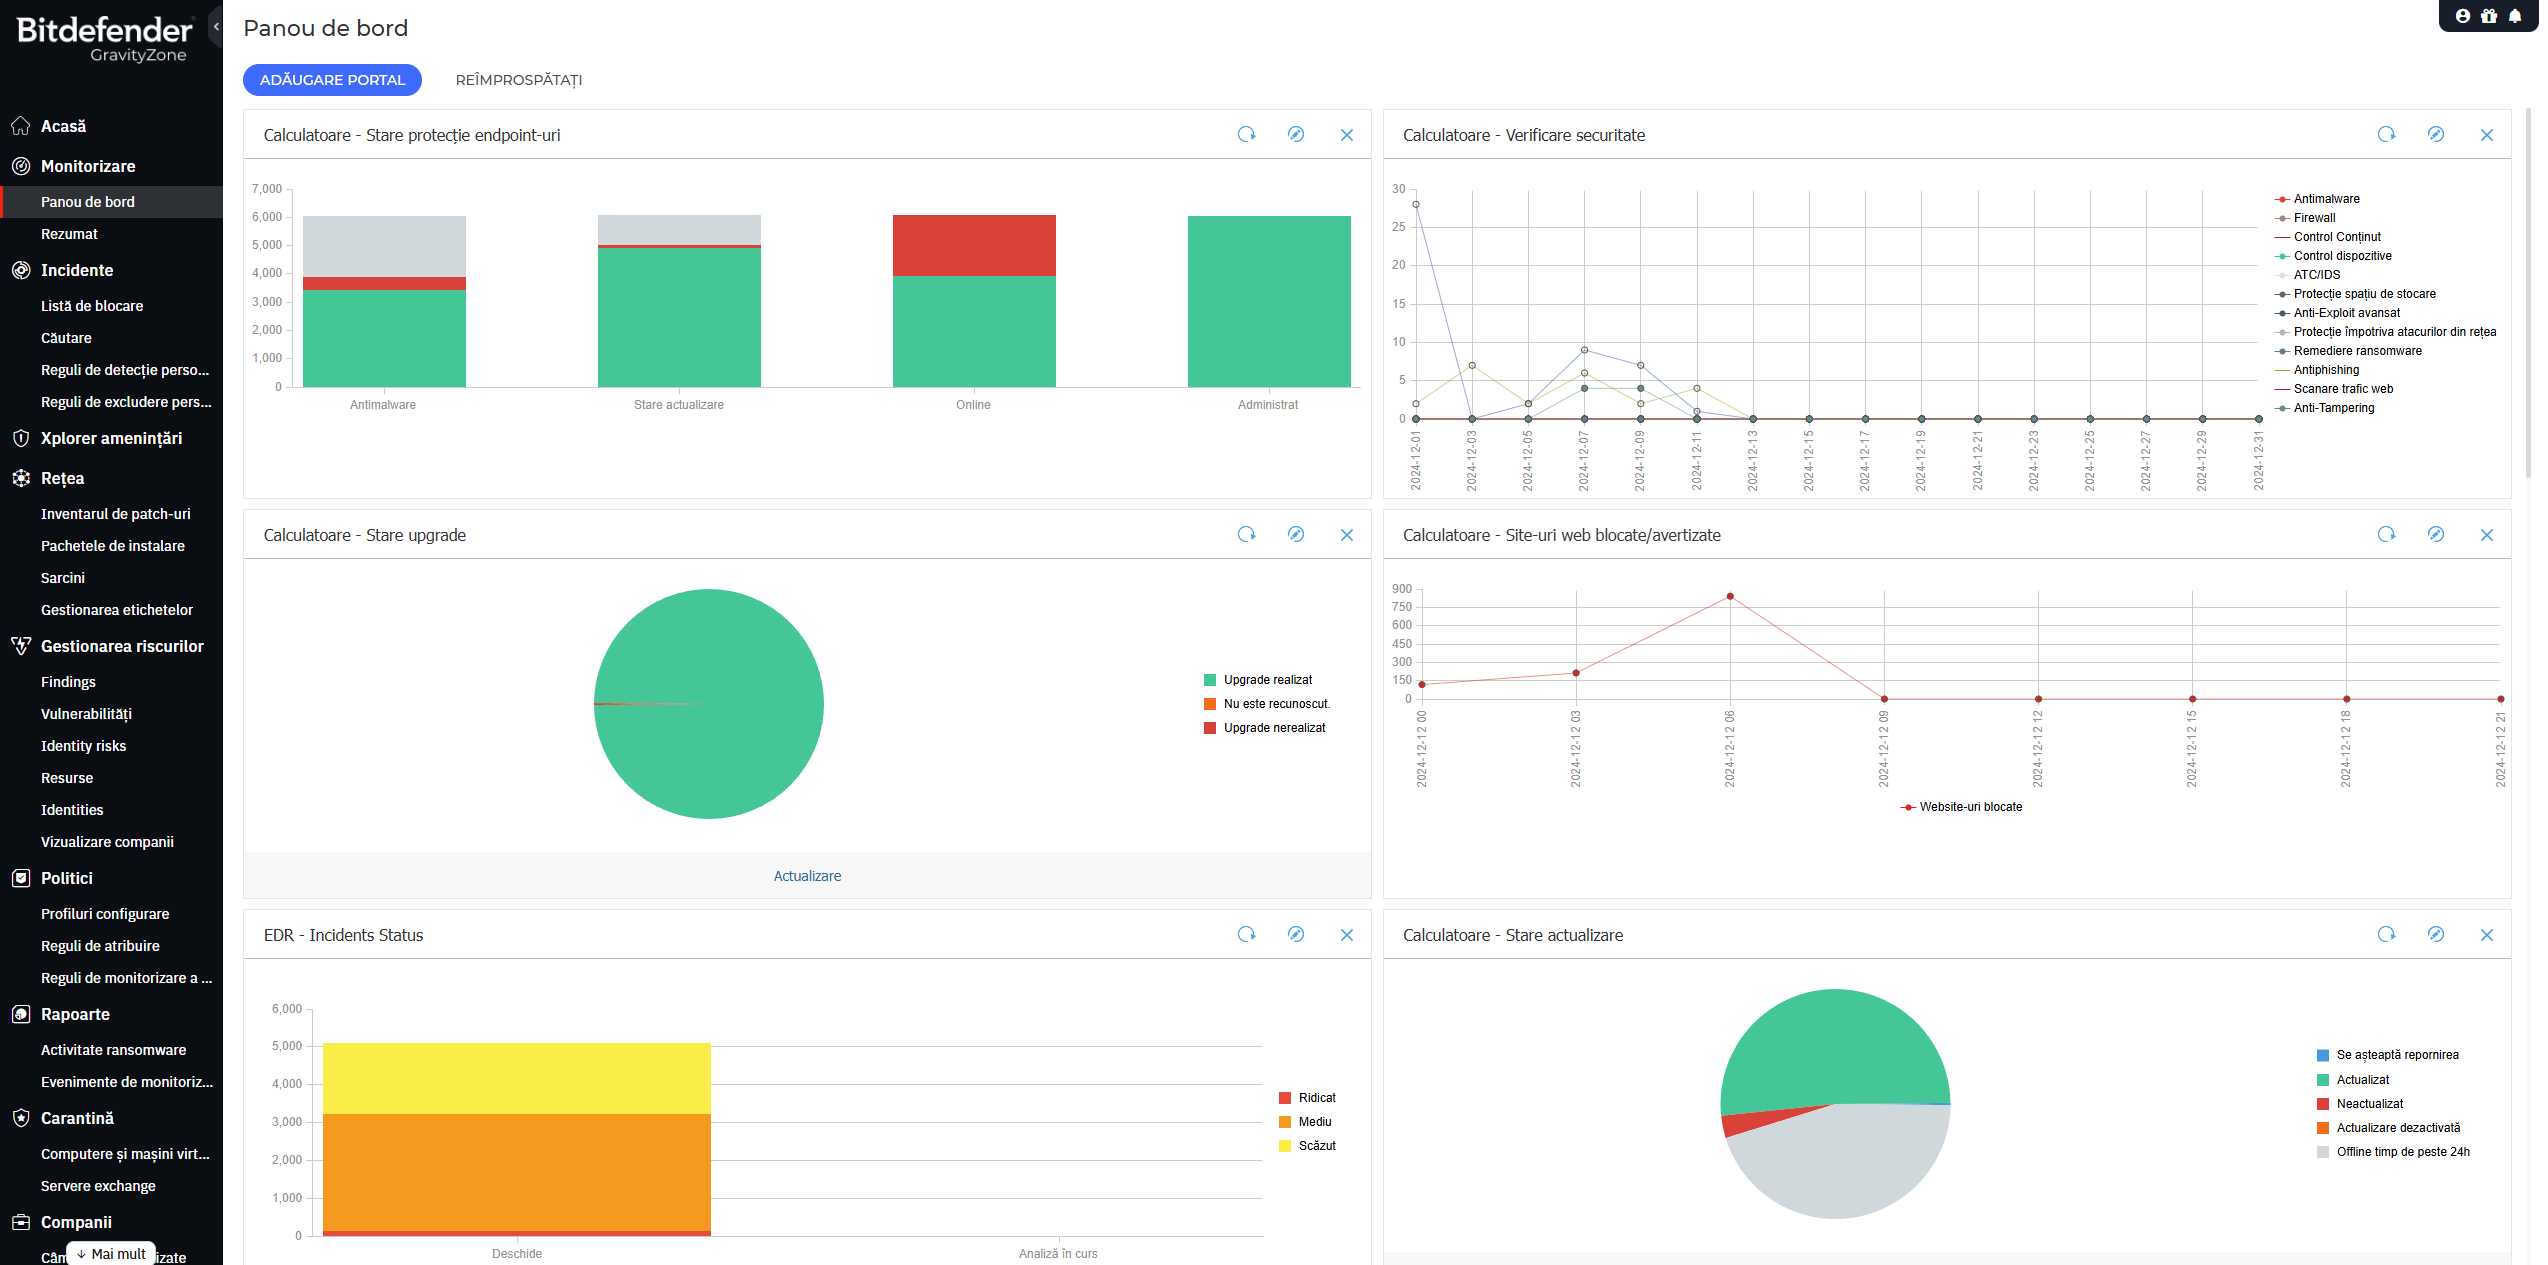Click Neactualizat red legend swatch
The height and width of the screenshot is (1265, 2548).
(2323, 1104)
